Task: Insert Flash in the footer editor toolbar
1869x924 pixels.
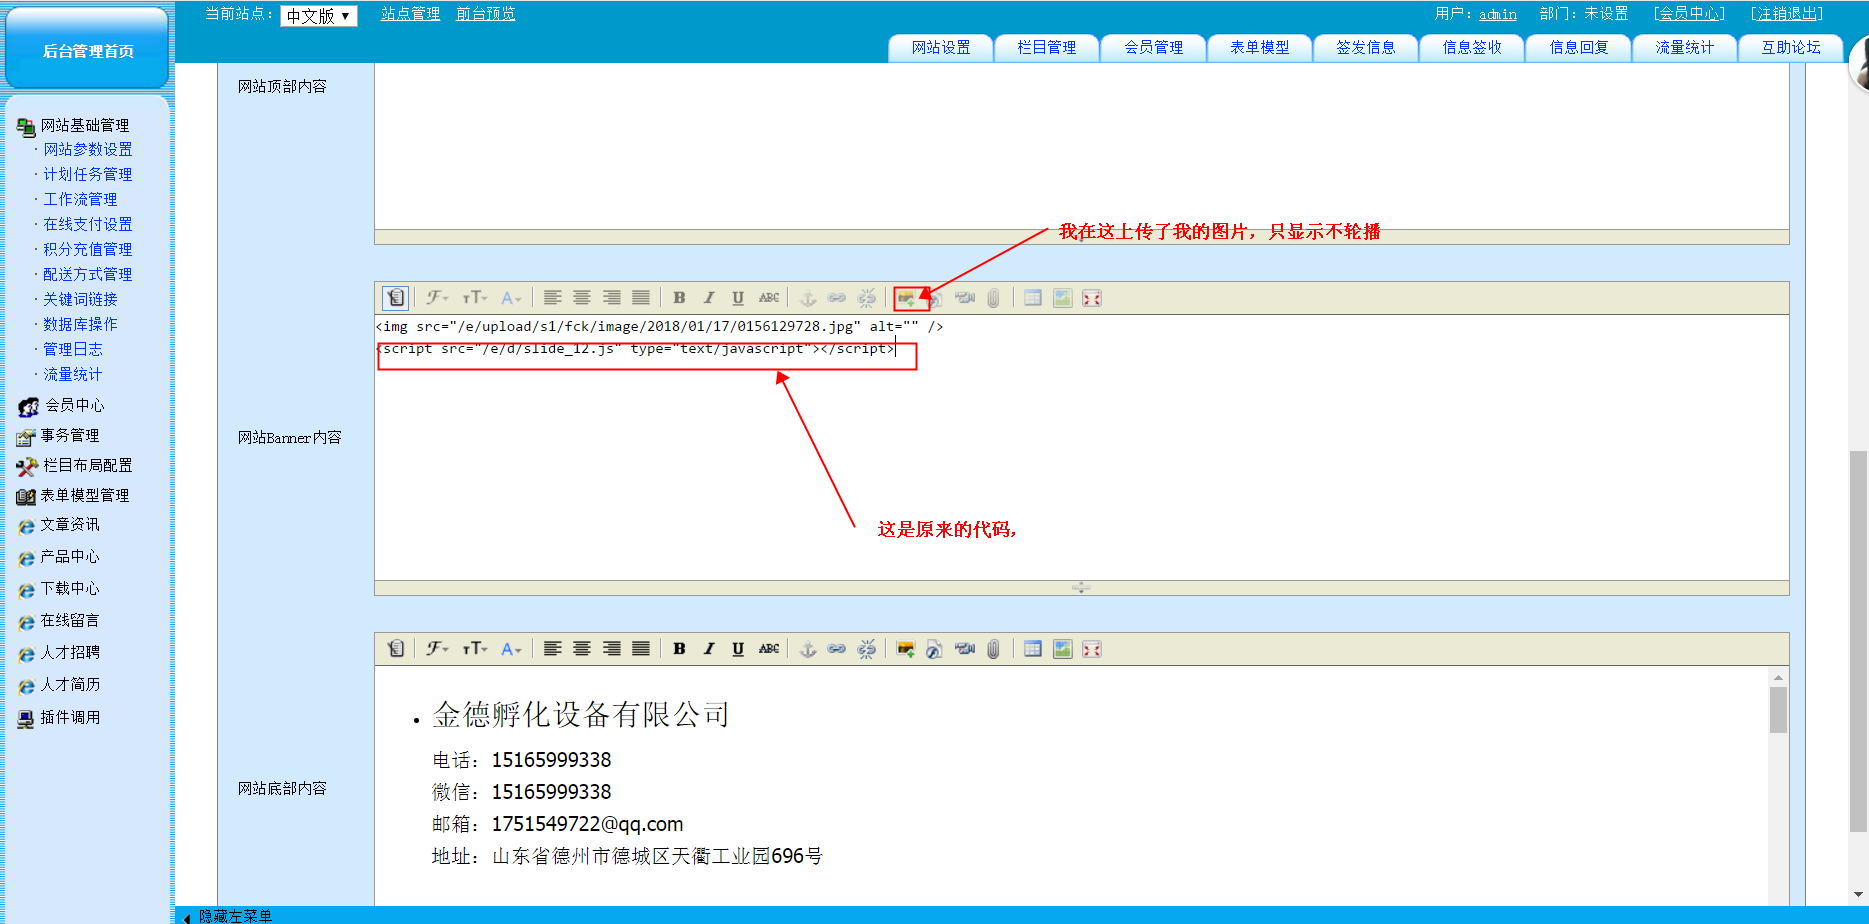Action: [934, 649]
